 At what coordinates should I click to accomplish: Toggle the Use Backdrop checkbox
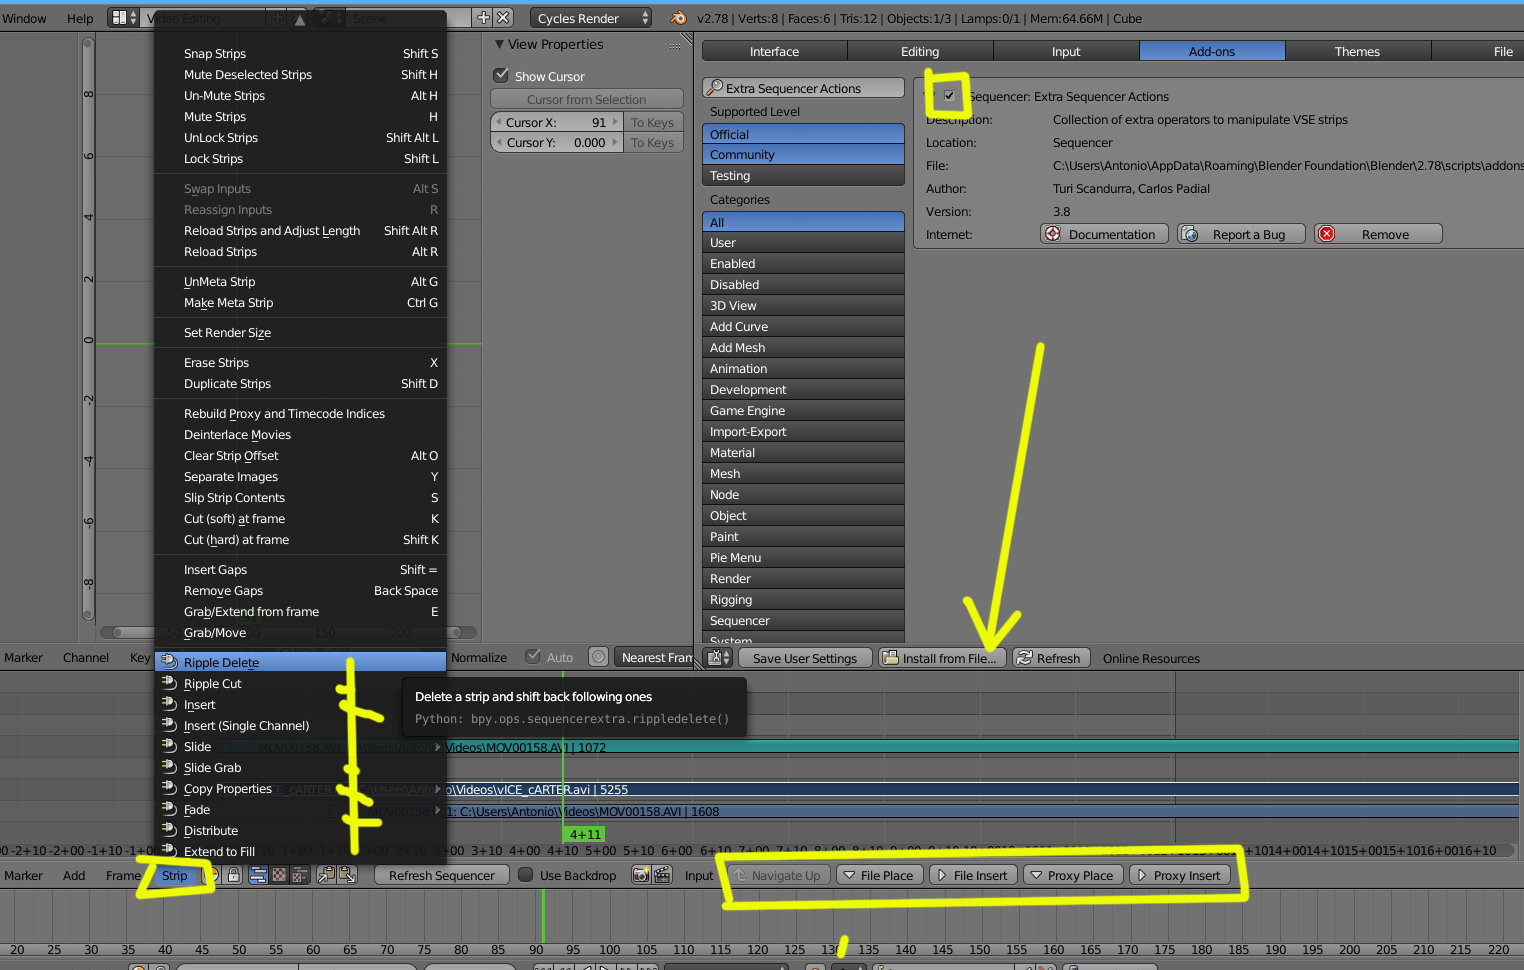526,875
